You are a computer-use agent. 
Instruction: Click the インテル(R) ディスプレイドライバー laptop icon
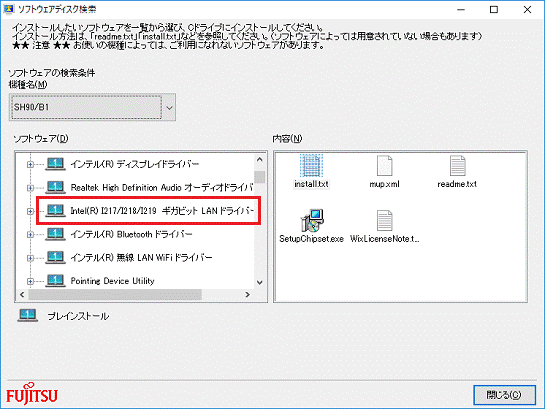tap(56, 164)
